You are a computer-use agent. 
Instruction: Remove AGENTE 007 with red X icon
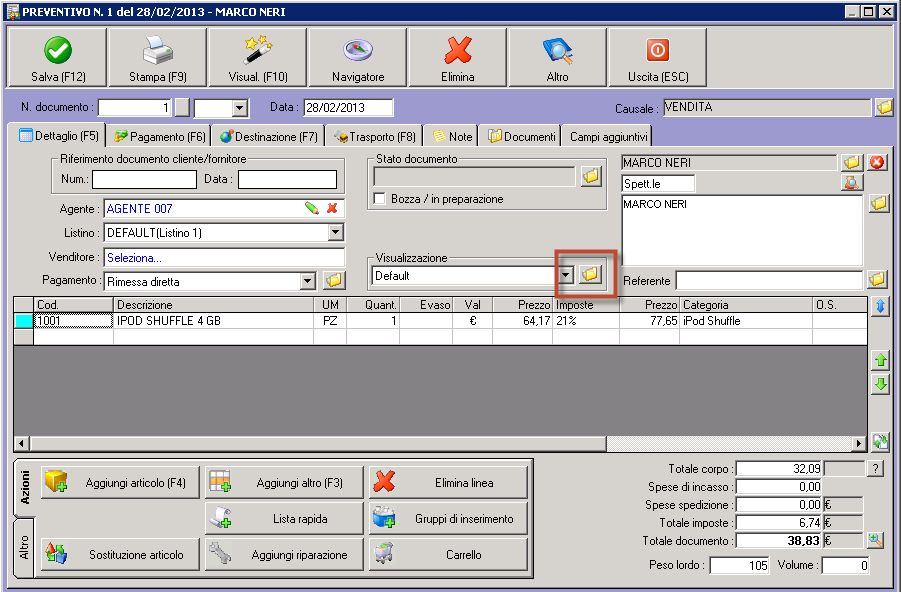tap(332, 208)
